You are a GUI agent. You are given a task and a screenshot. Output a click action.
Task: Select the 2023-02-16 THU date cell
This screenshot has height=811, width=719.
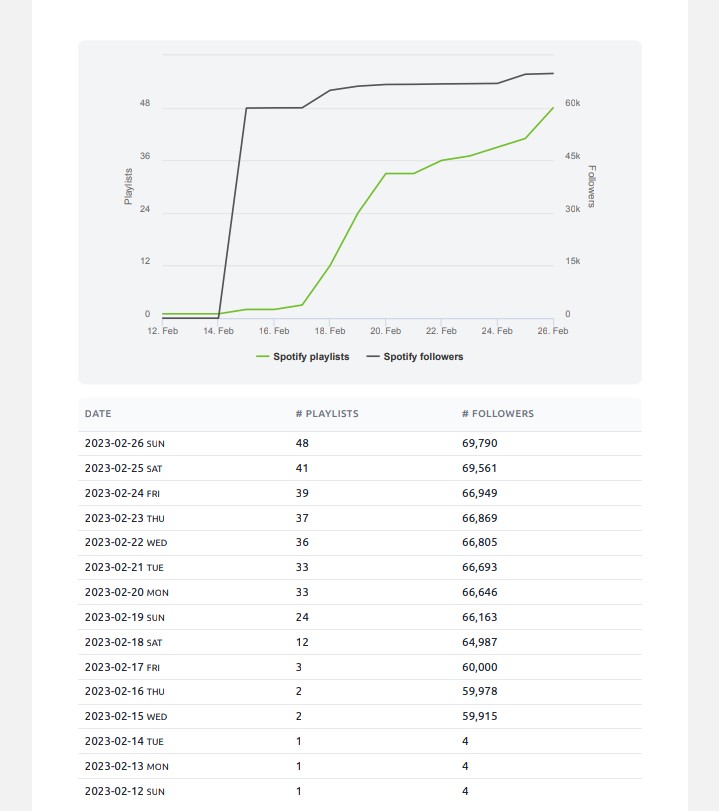tap(125, 691)
